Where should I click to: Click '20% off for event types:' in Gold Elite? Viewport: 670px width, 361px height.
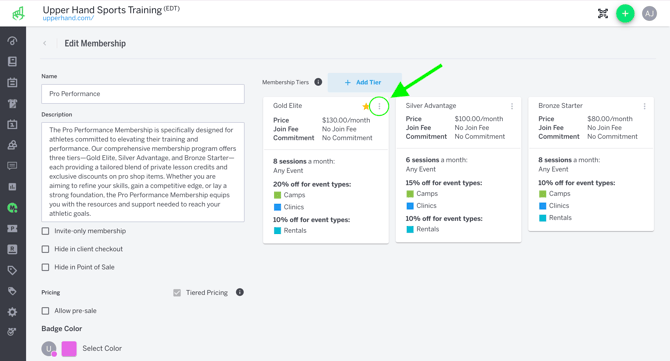312,184
